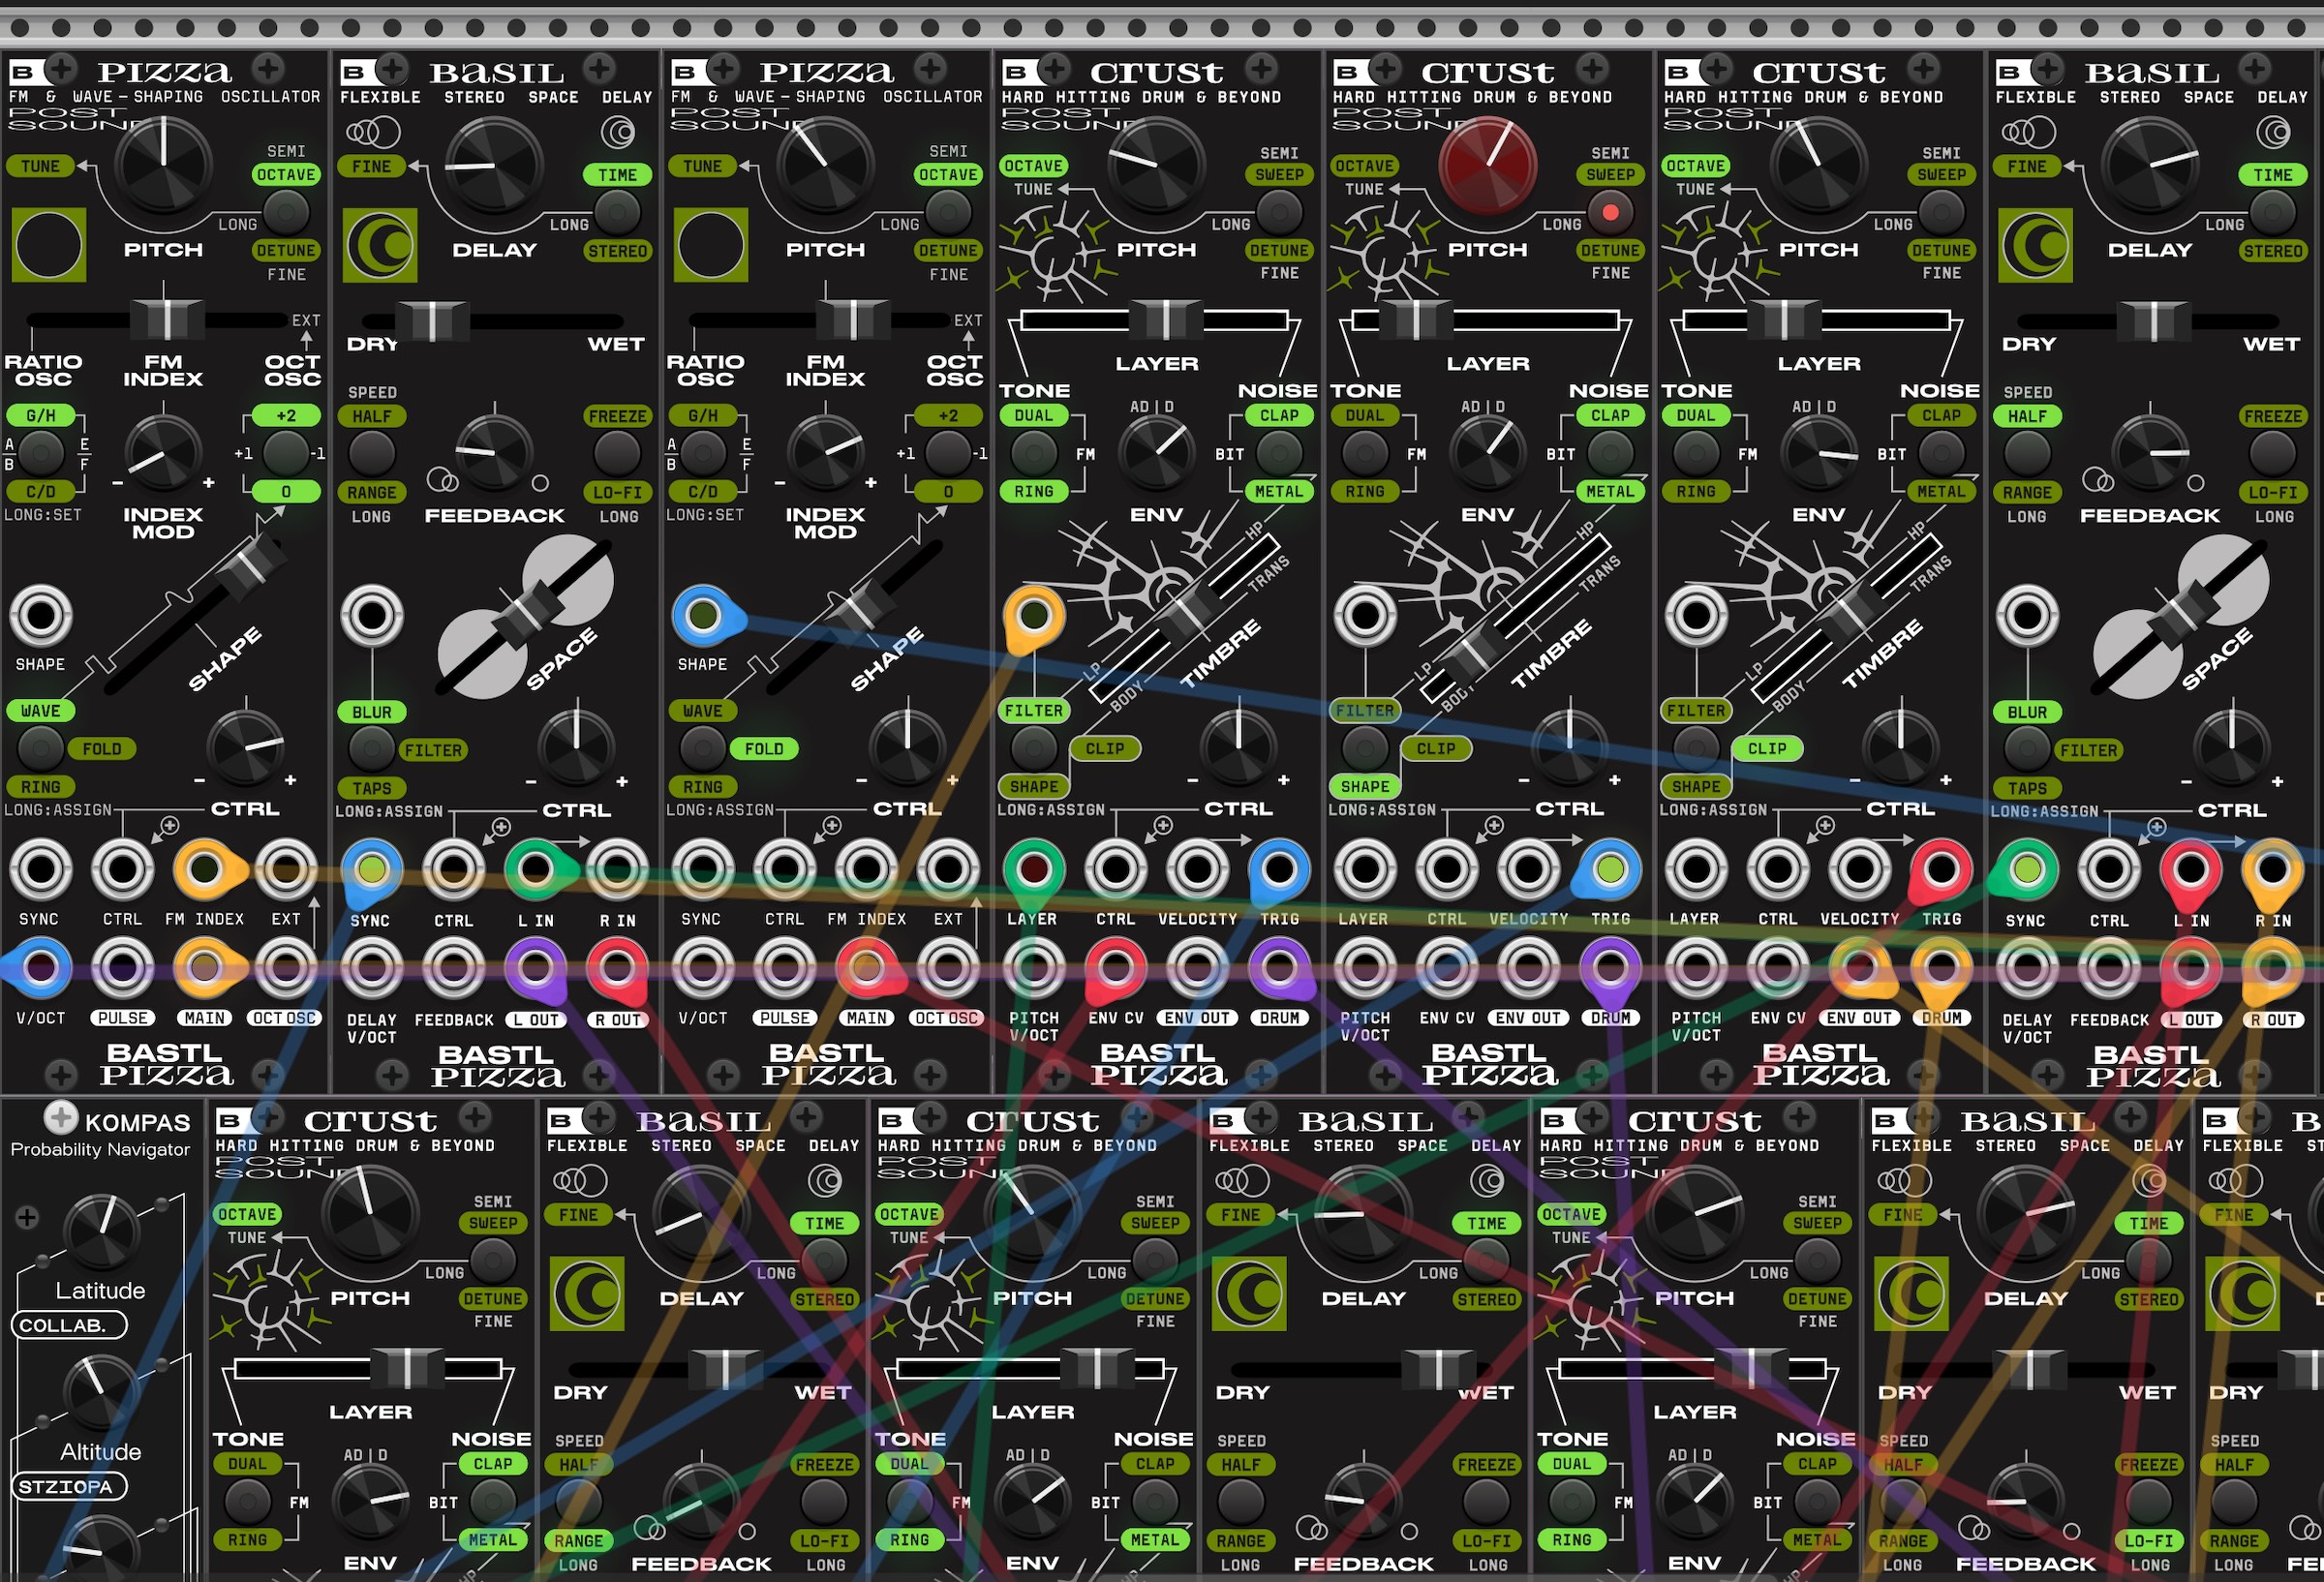Click the purple L OUT jack on Basil
The height and width of the screenshot is (1582, 2324).
tap(535, 967)
